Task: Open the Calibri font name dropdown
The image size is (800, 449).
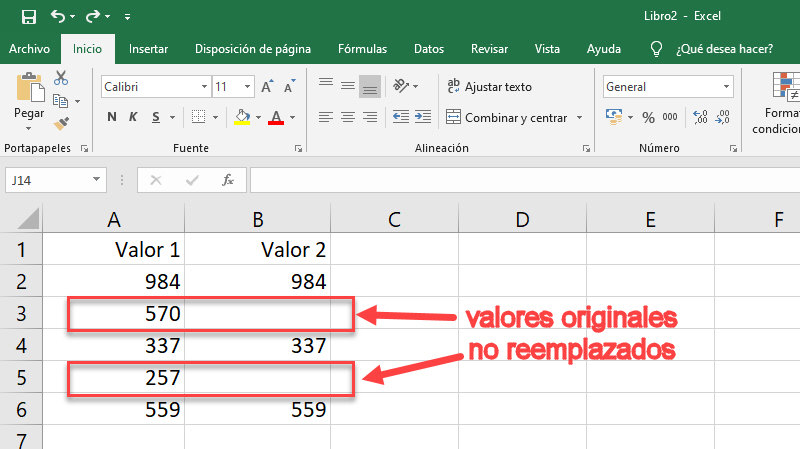Action: click(154, 87)
